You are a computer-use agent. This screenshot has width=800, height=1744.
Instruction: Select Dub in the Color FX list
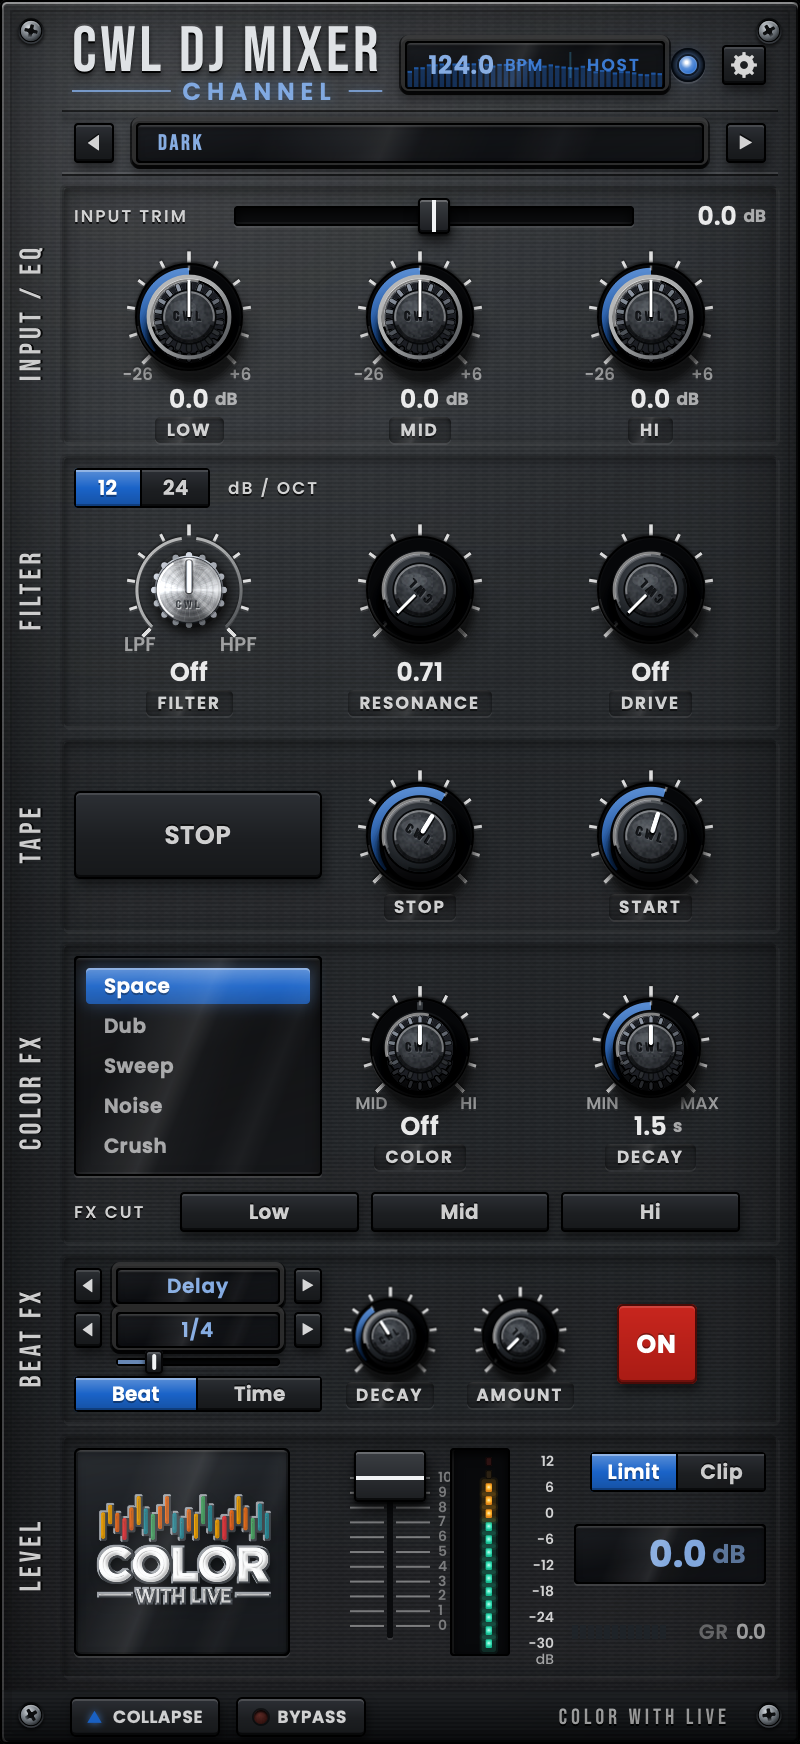coord(198,1026)
